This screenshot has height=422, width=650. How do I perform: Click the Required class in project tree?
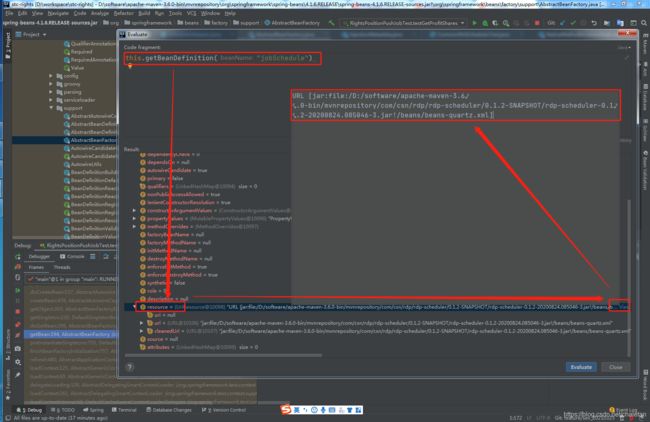point(81,52)
